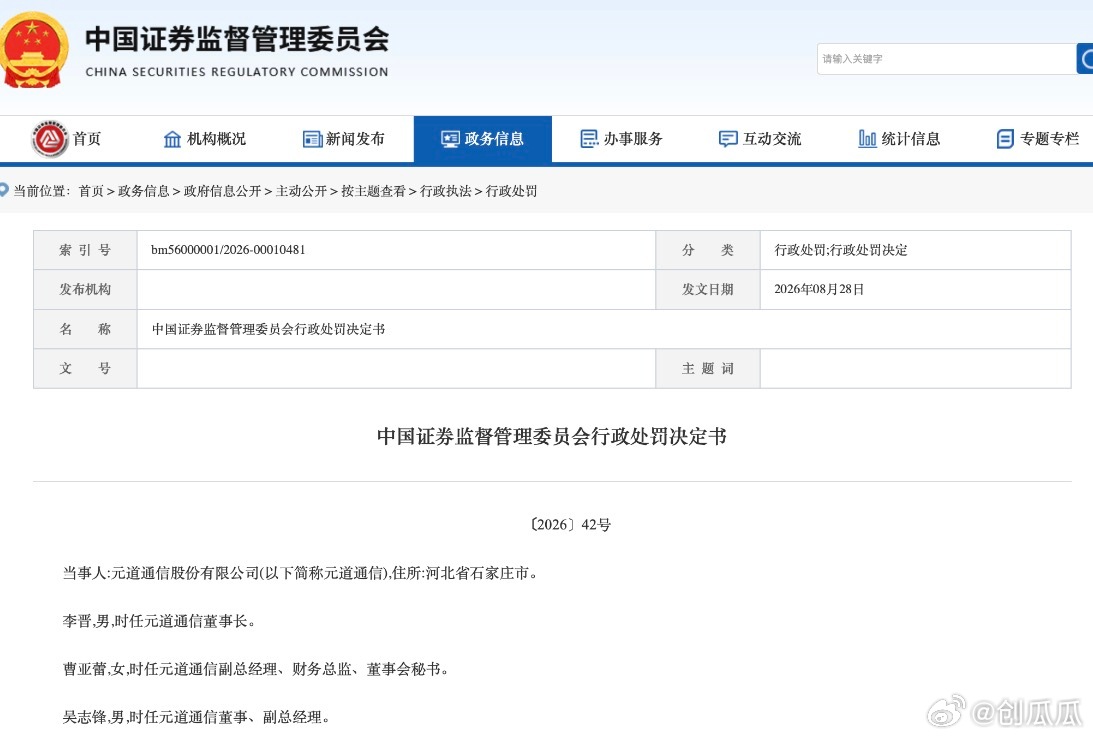Click the 文号 label cell
The image size is (1093, 738).
(x=85, y=368)
